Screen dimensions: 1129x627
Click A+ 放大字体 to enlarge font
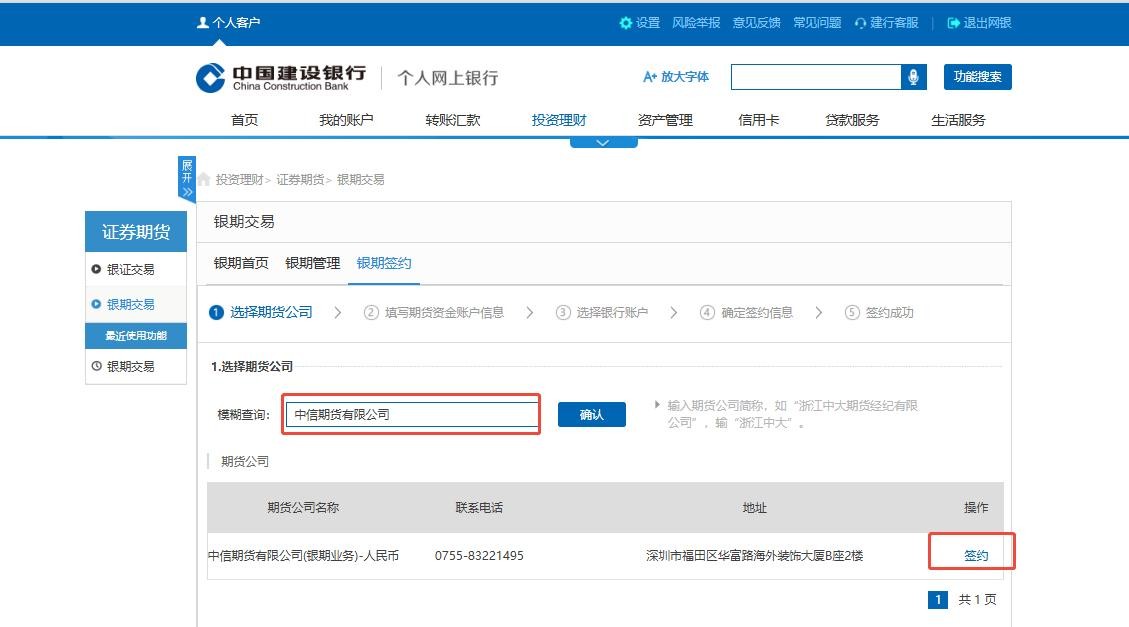click(675, 76)
